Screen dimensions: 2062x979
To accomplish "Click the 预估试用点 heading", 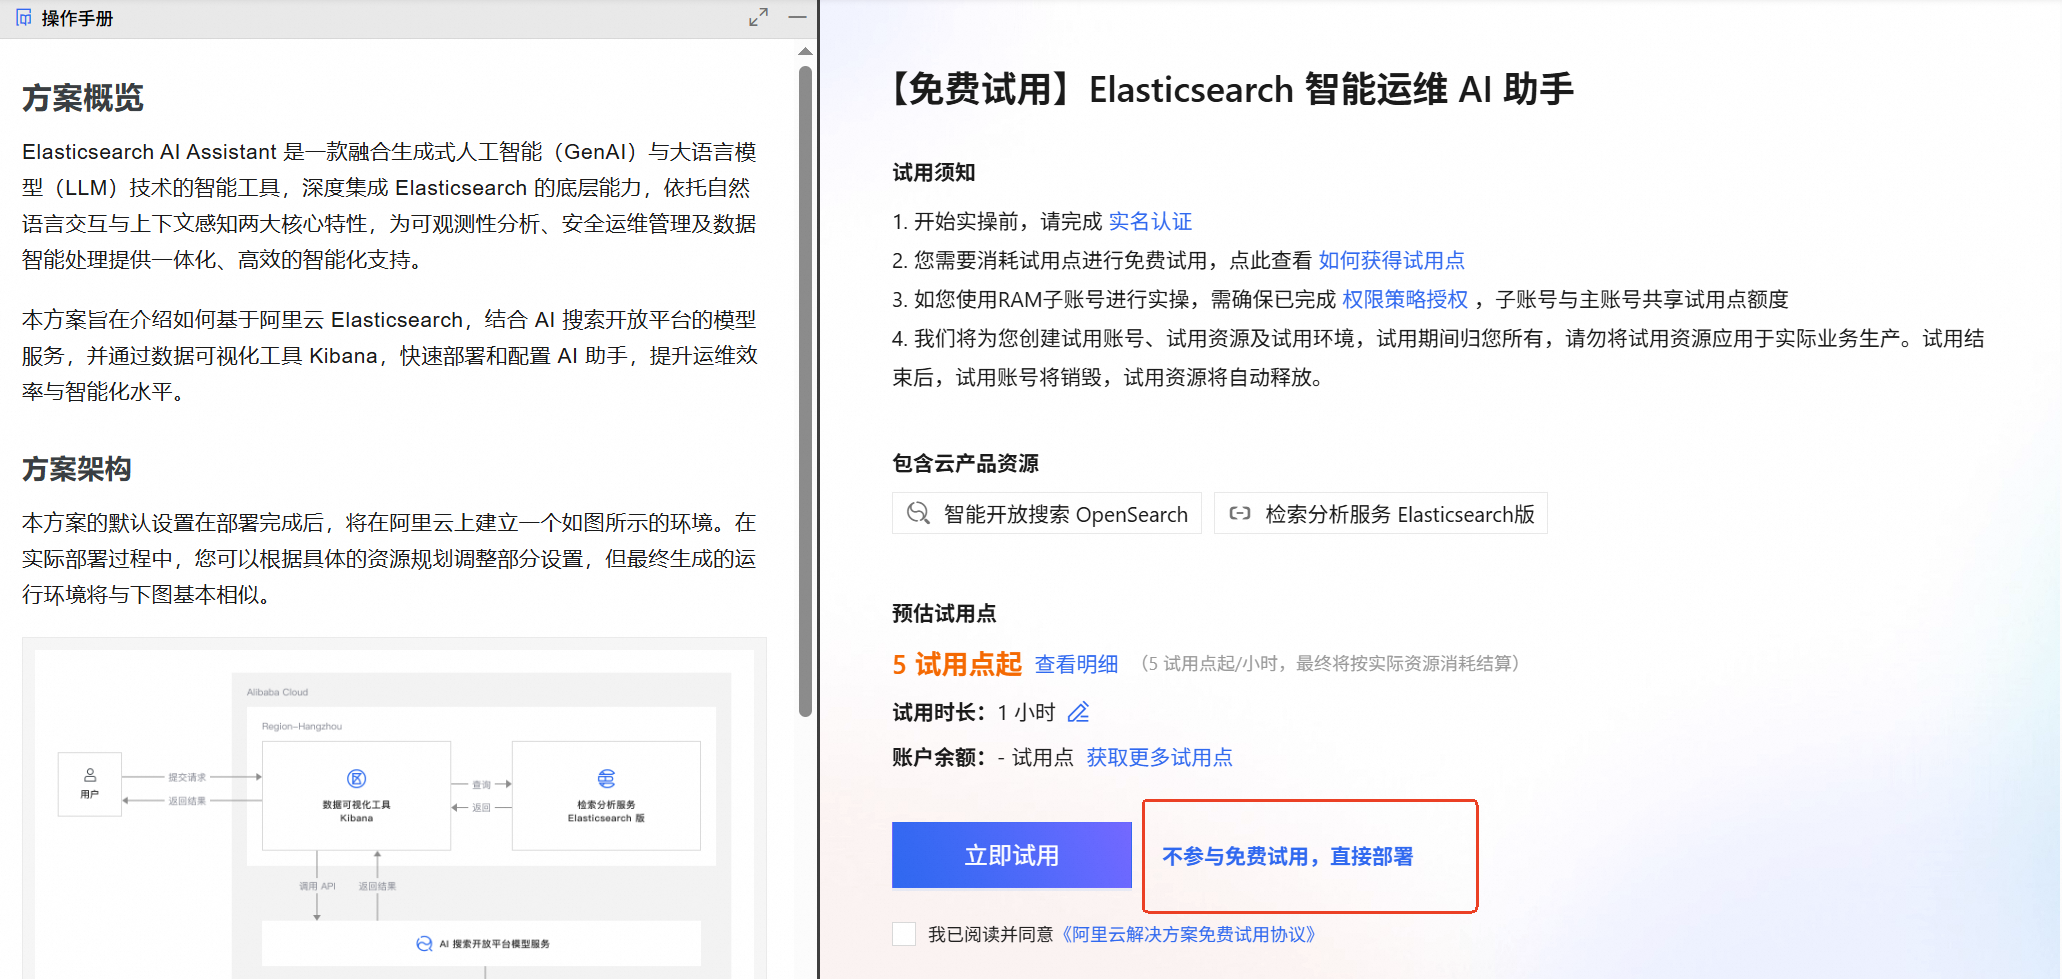I will (x=944, y=613).
